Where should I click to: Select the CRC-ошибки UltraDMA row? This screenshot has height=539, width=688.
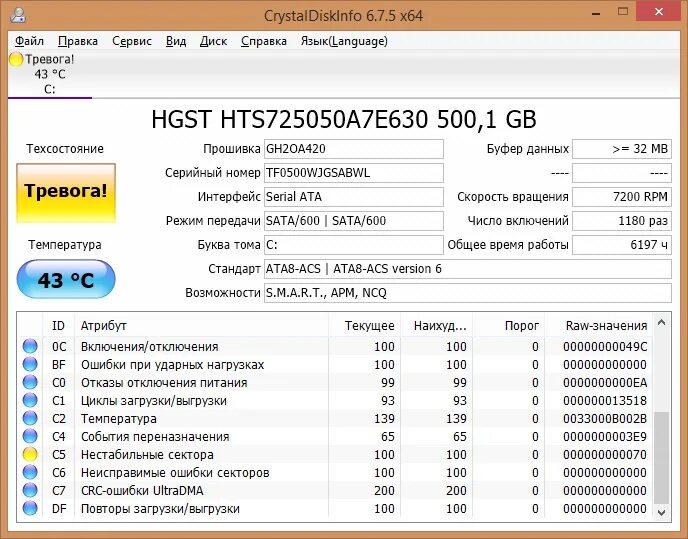(x=335, y=490)
